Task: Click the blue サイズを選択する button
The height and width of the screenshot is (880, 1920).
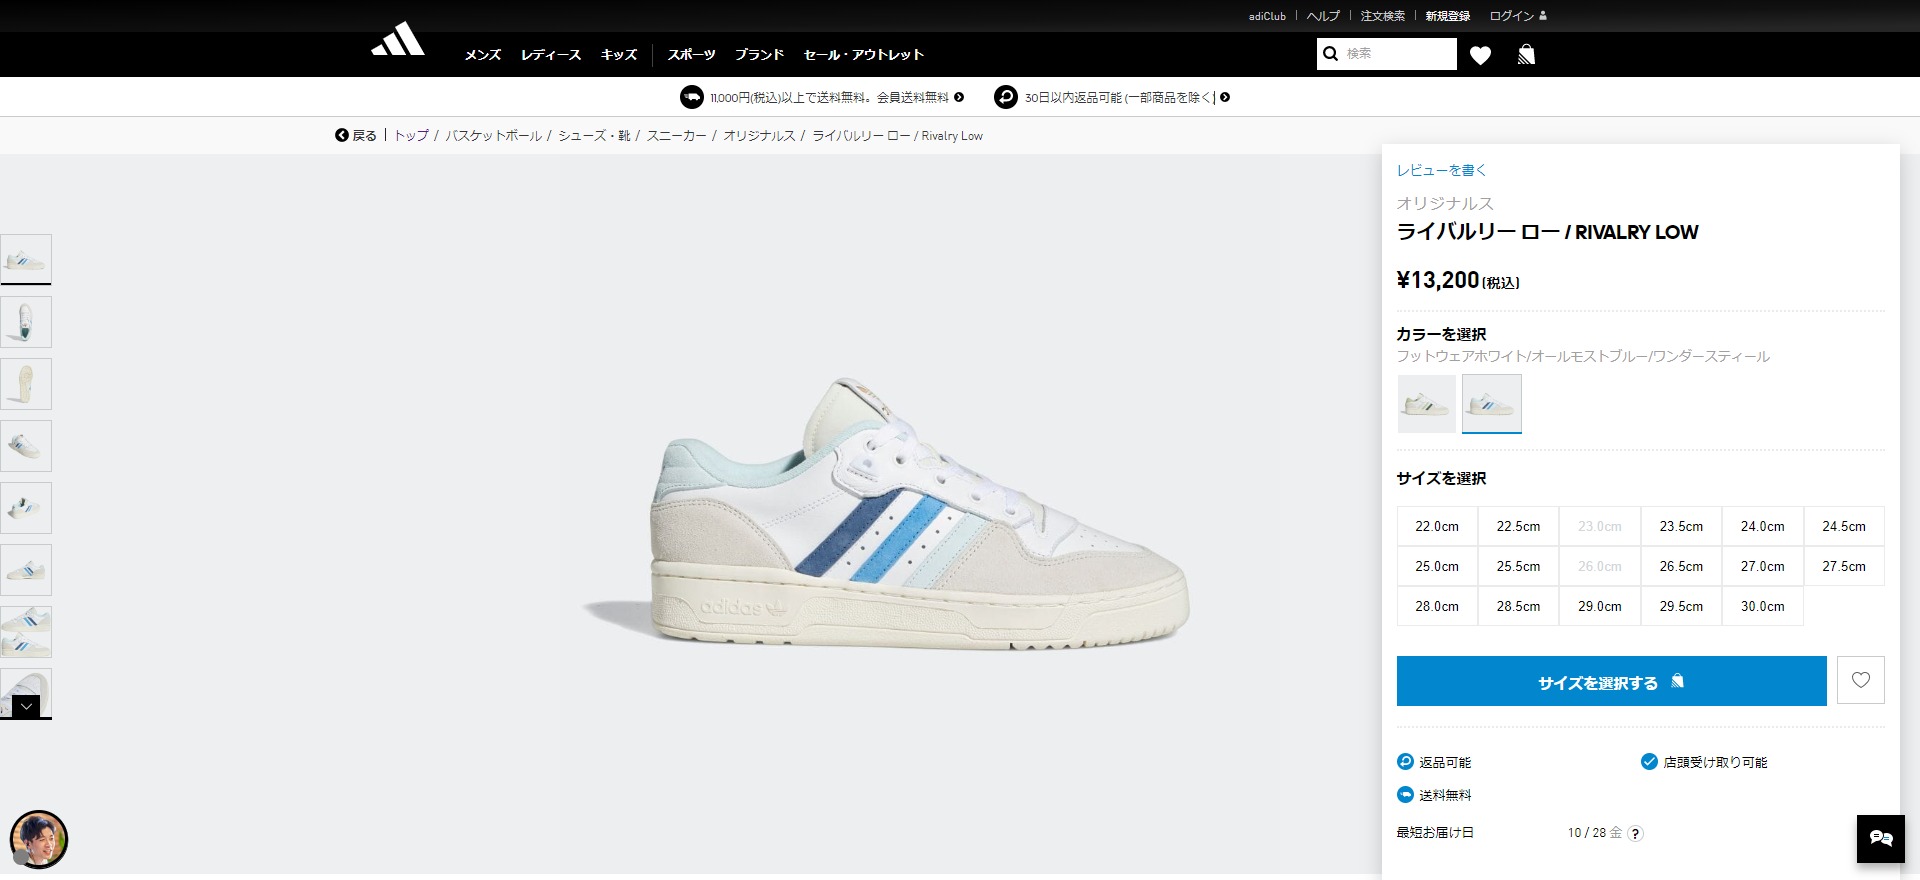Action: 1612,681
